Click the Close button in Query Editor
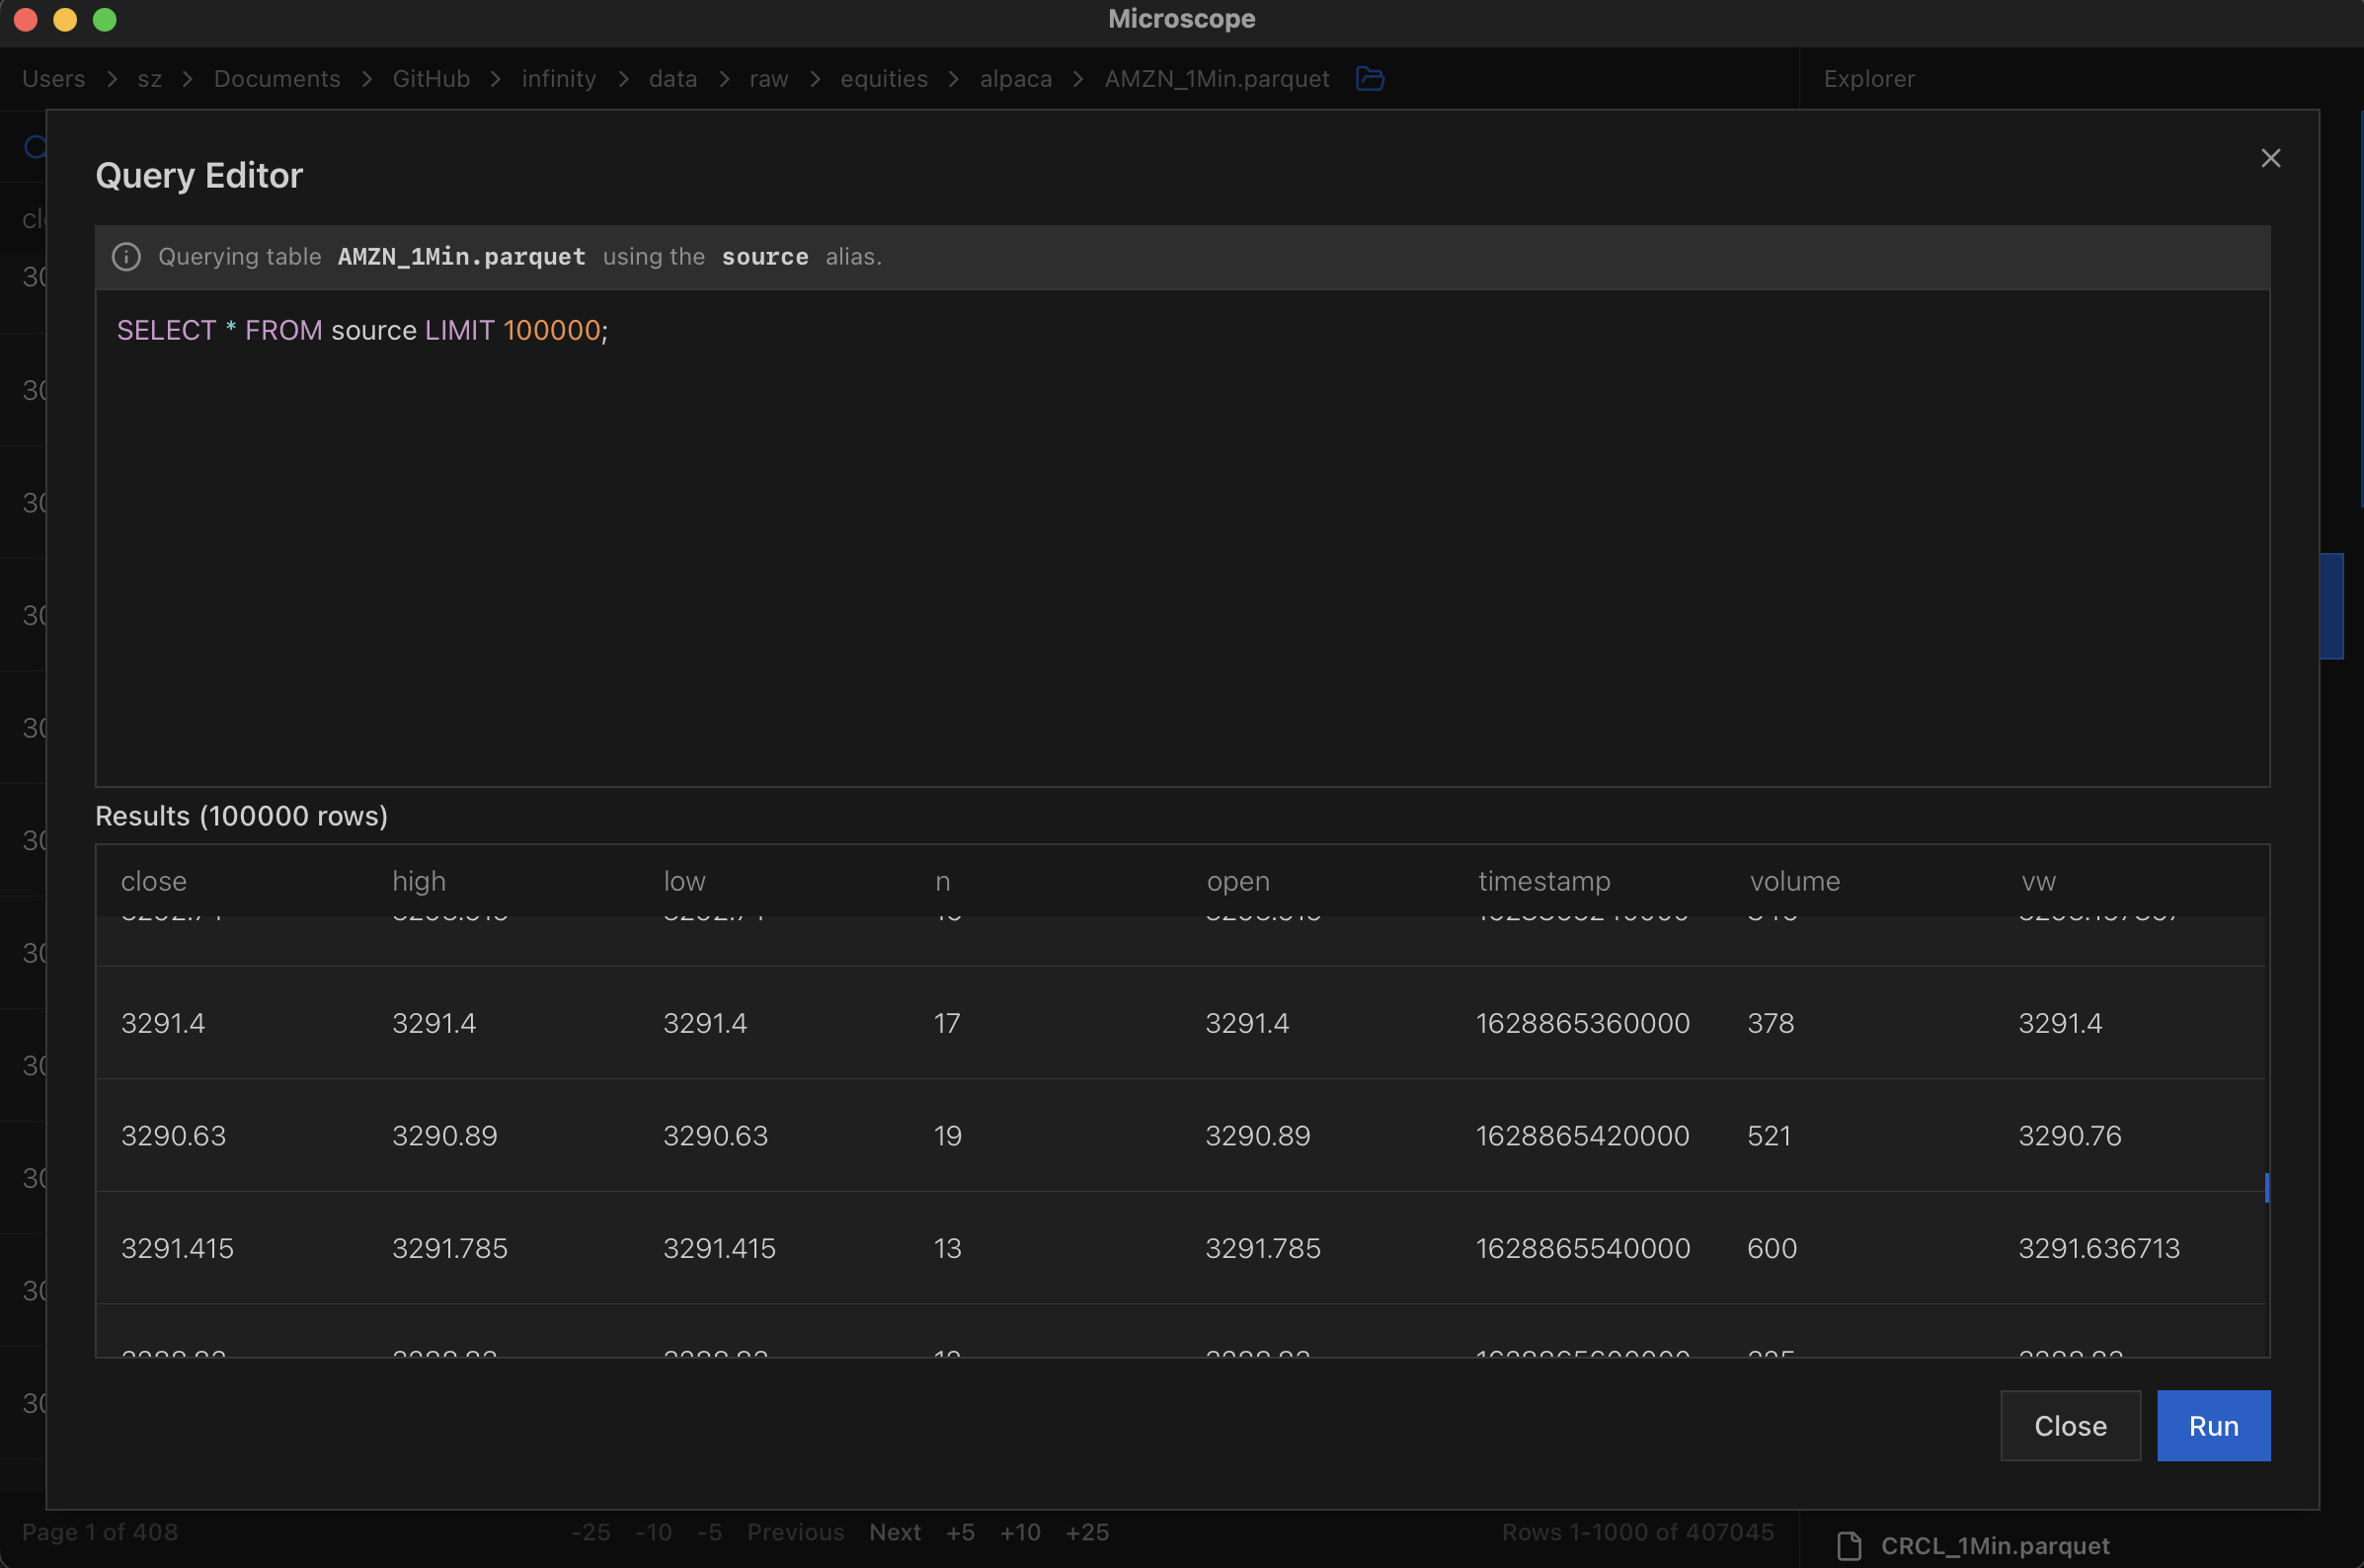Viewport: 2364px width, 1568px height. (x=2070, y=1425)
